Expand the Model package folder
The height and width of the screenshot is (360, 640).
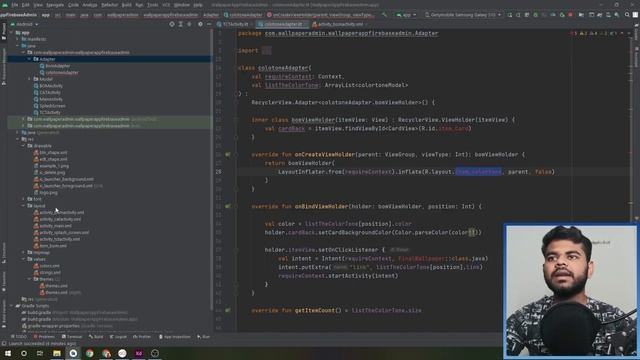click(x=29, y=79)
